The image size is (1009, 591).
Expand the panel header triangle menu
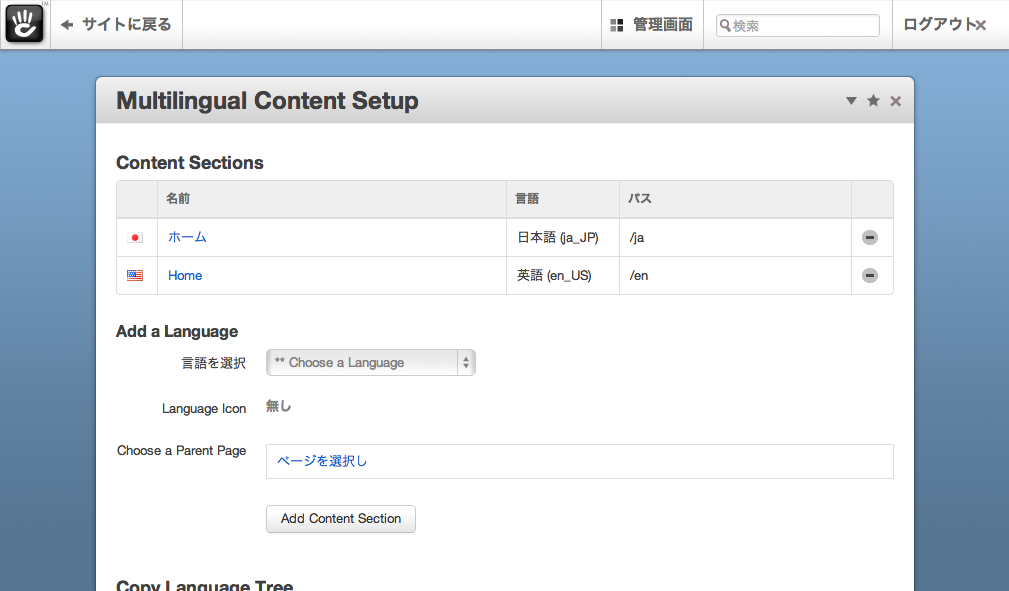point(851,101)
